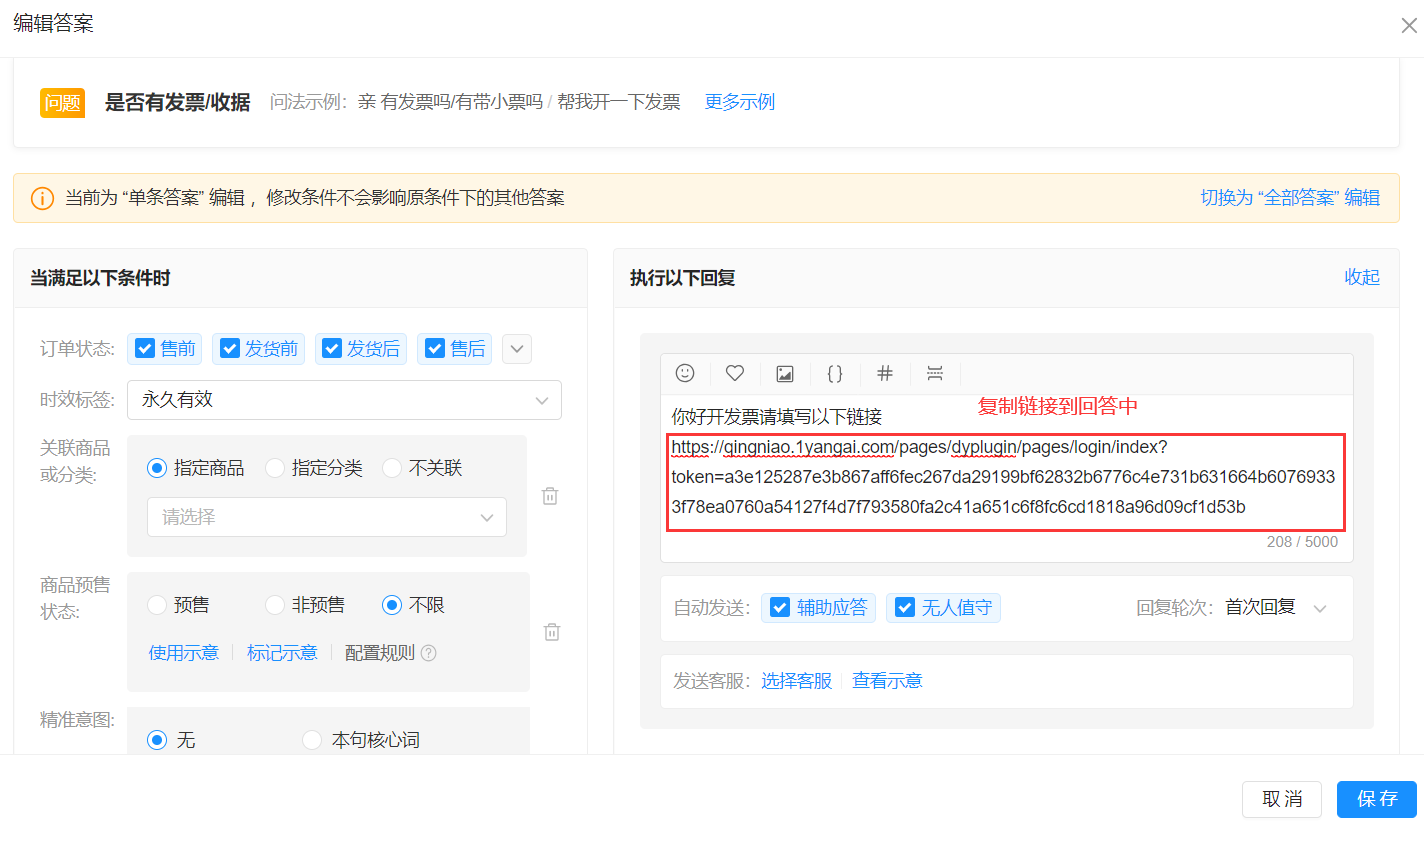Choose the 预售 radio option
Screen dimensions: 1424x841
pyautogui.click(x=157, y=605)
